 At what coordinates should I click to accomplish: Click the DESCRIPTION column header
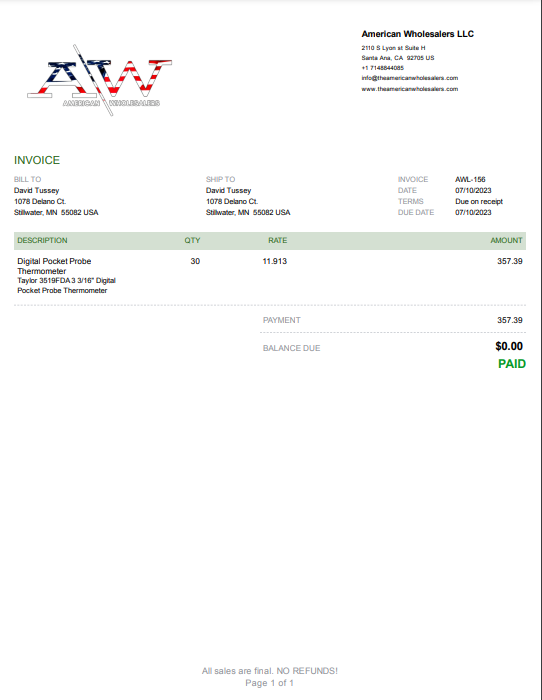(42, 241)
